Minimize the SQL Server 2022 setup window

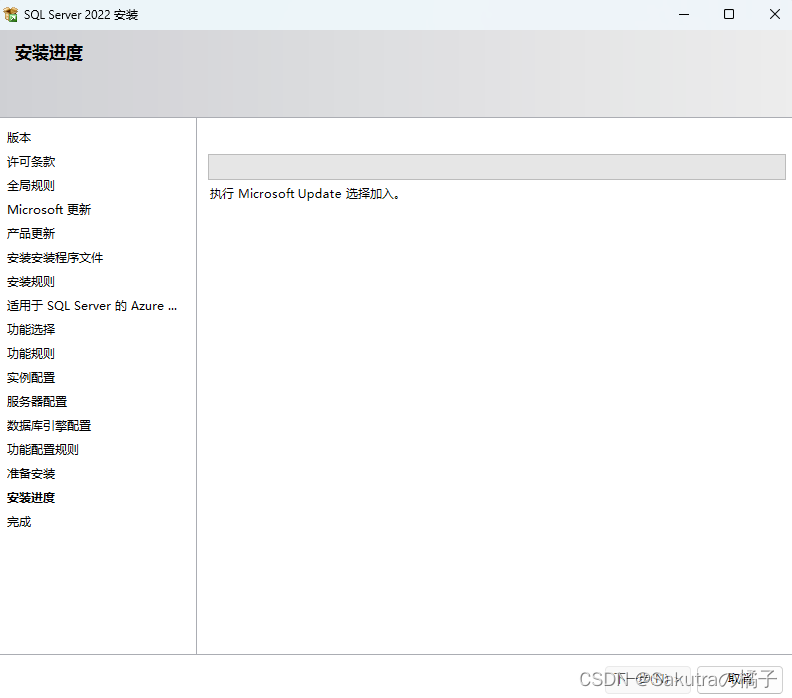(684, 14)
